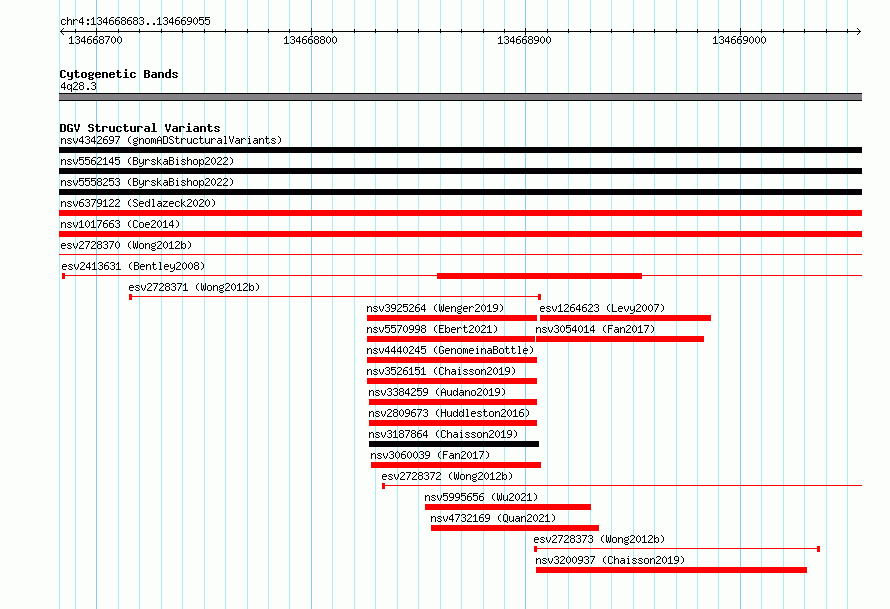
Task: Click the red bar under nsv5995656 (Wu2021)
Action: pyautogui.click(x=507, y=507)
